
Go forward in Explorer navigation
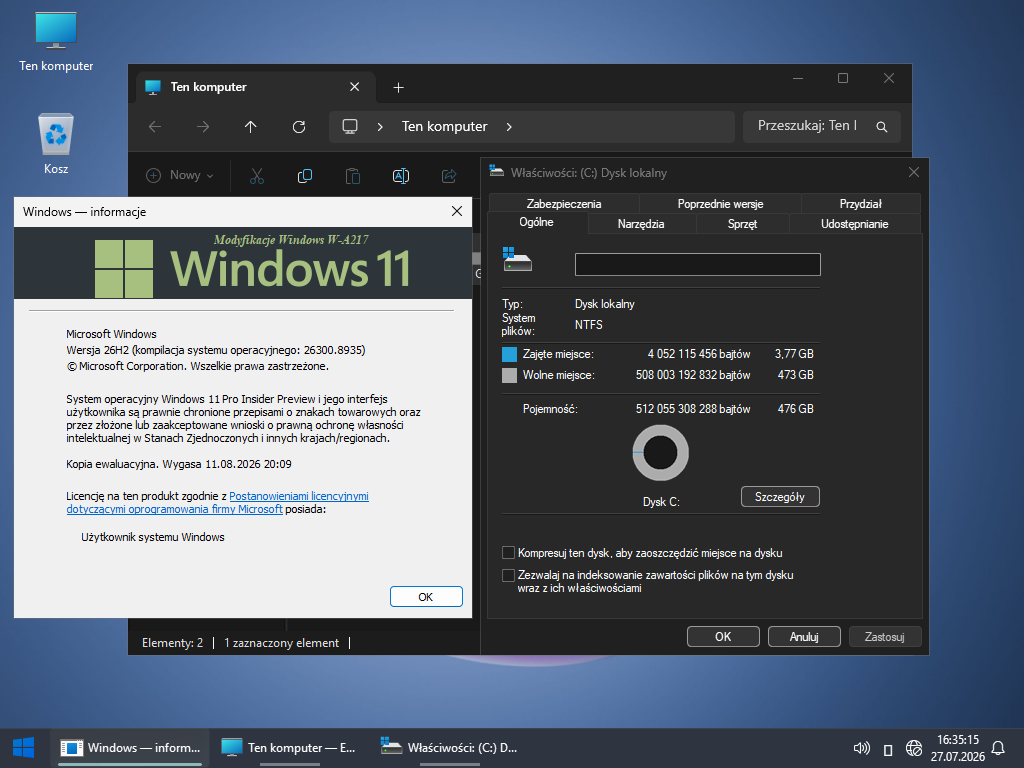coord(203,127)
